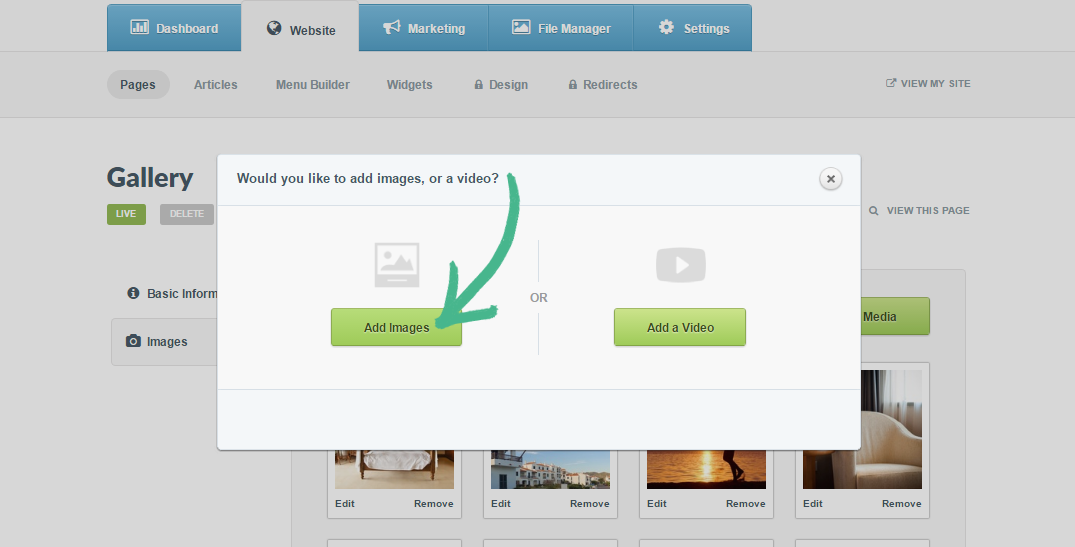The height and width of the screenshot is (547, 1075).
Task: Open the locked Design section
Action: [x=501, y=85]
